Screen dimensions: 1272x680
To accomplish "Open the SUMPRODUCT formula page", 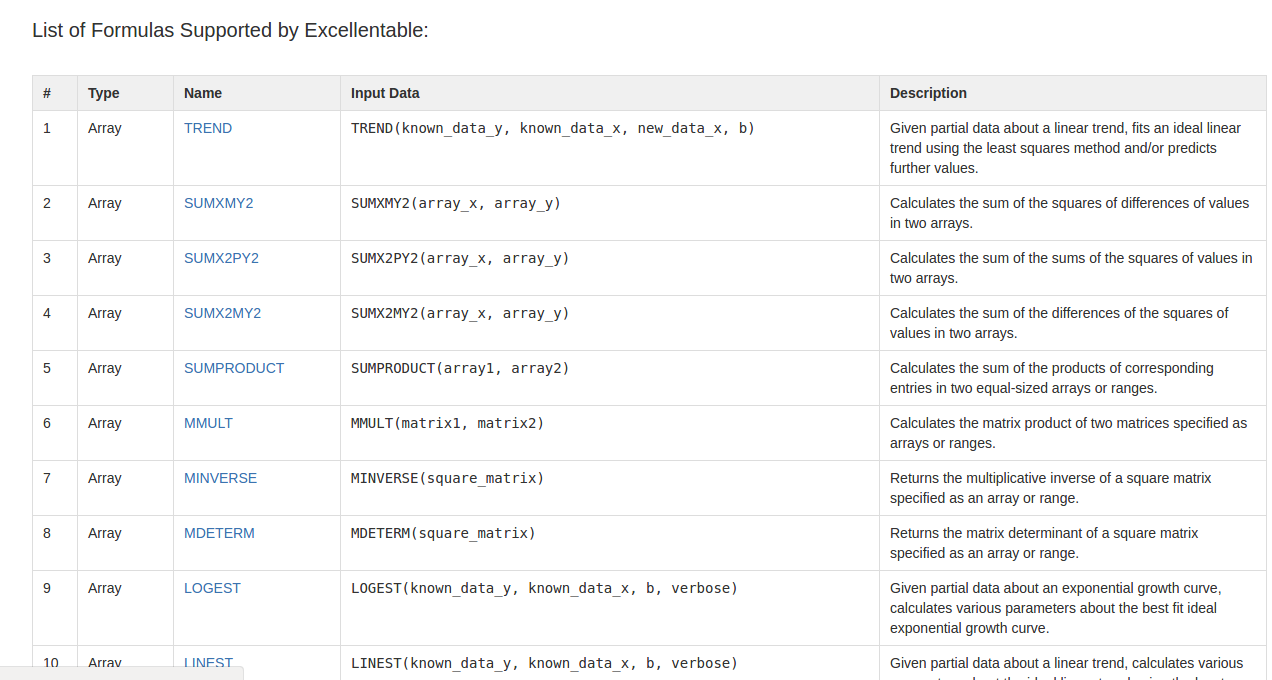I will click(x=234, y=368).
